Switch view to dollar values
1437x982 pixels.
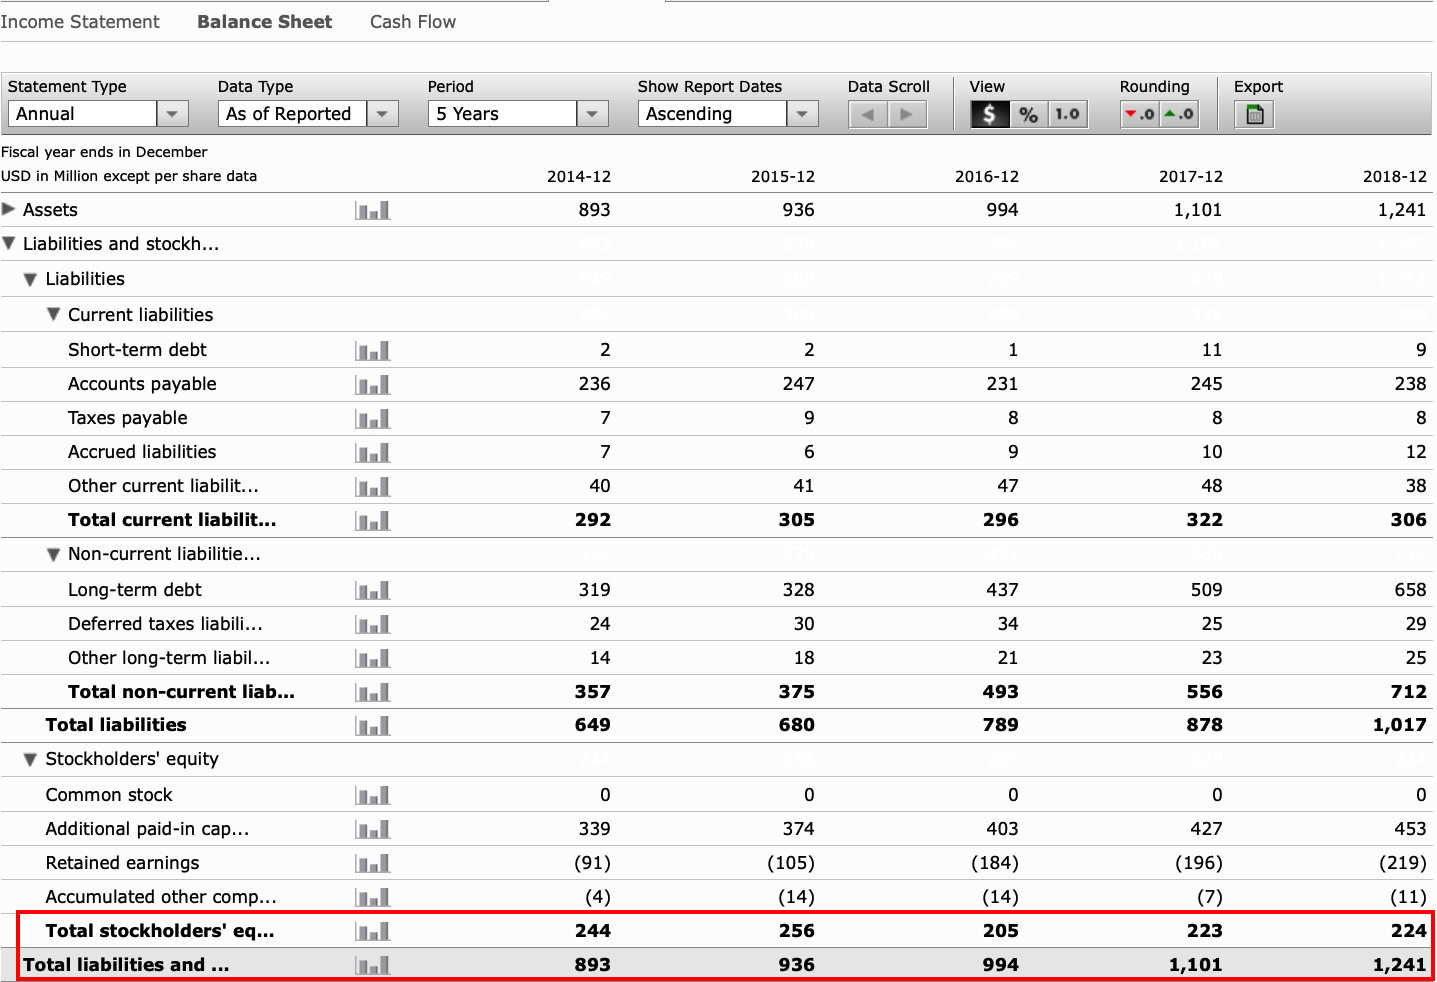[989, 115]
